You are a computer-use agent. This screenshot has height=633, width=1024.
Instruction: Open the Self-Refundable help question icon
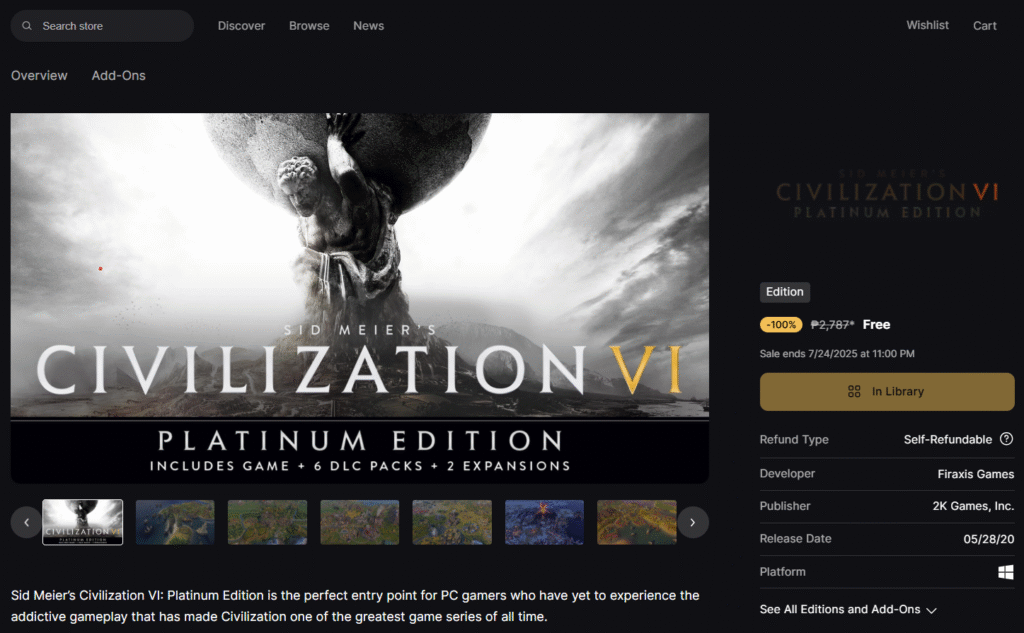(x=1006, y=439)
